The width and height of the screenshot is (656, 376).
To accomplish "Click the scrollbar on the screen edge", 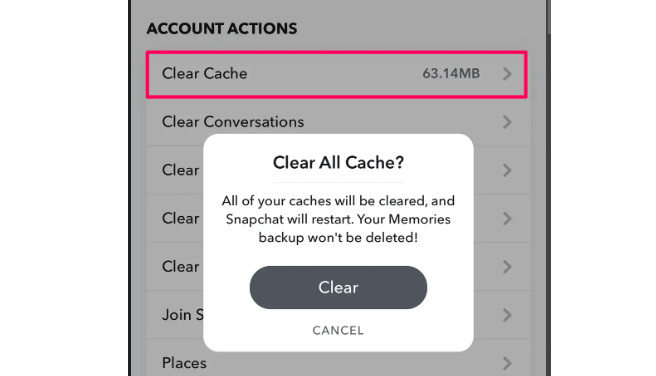I will [x=548, y=17].
